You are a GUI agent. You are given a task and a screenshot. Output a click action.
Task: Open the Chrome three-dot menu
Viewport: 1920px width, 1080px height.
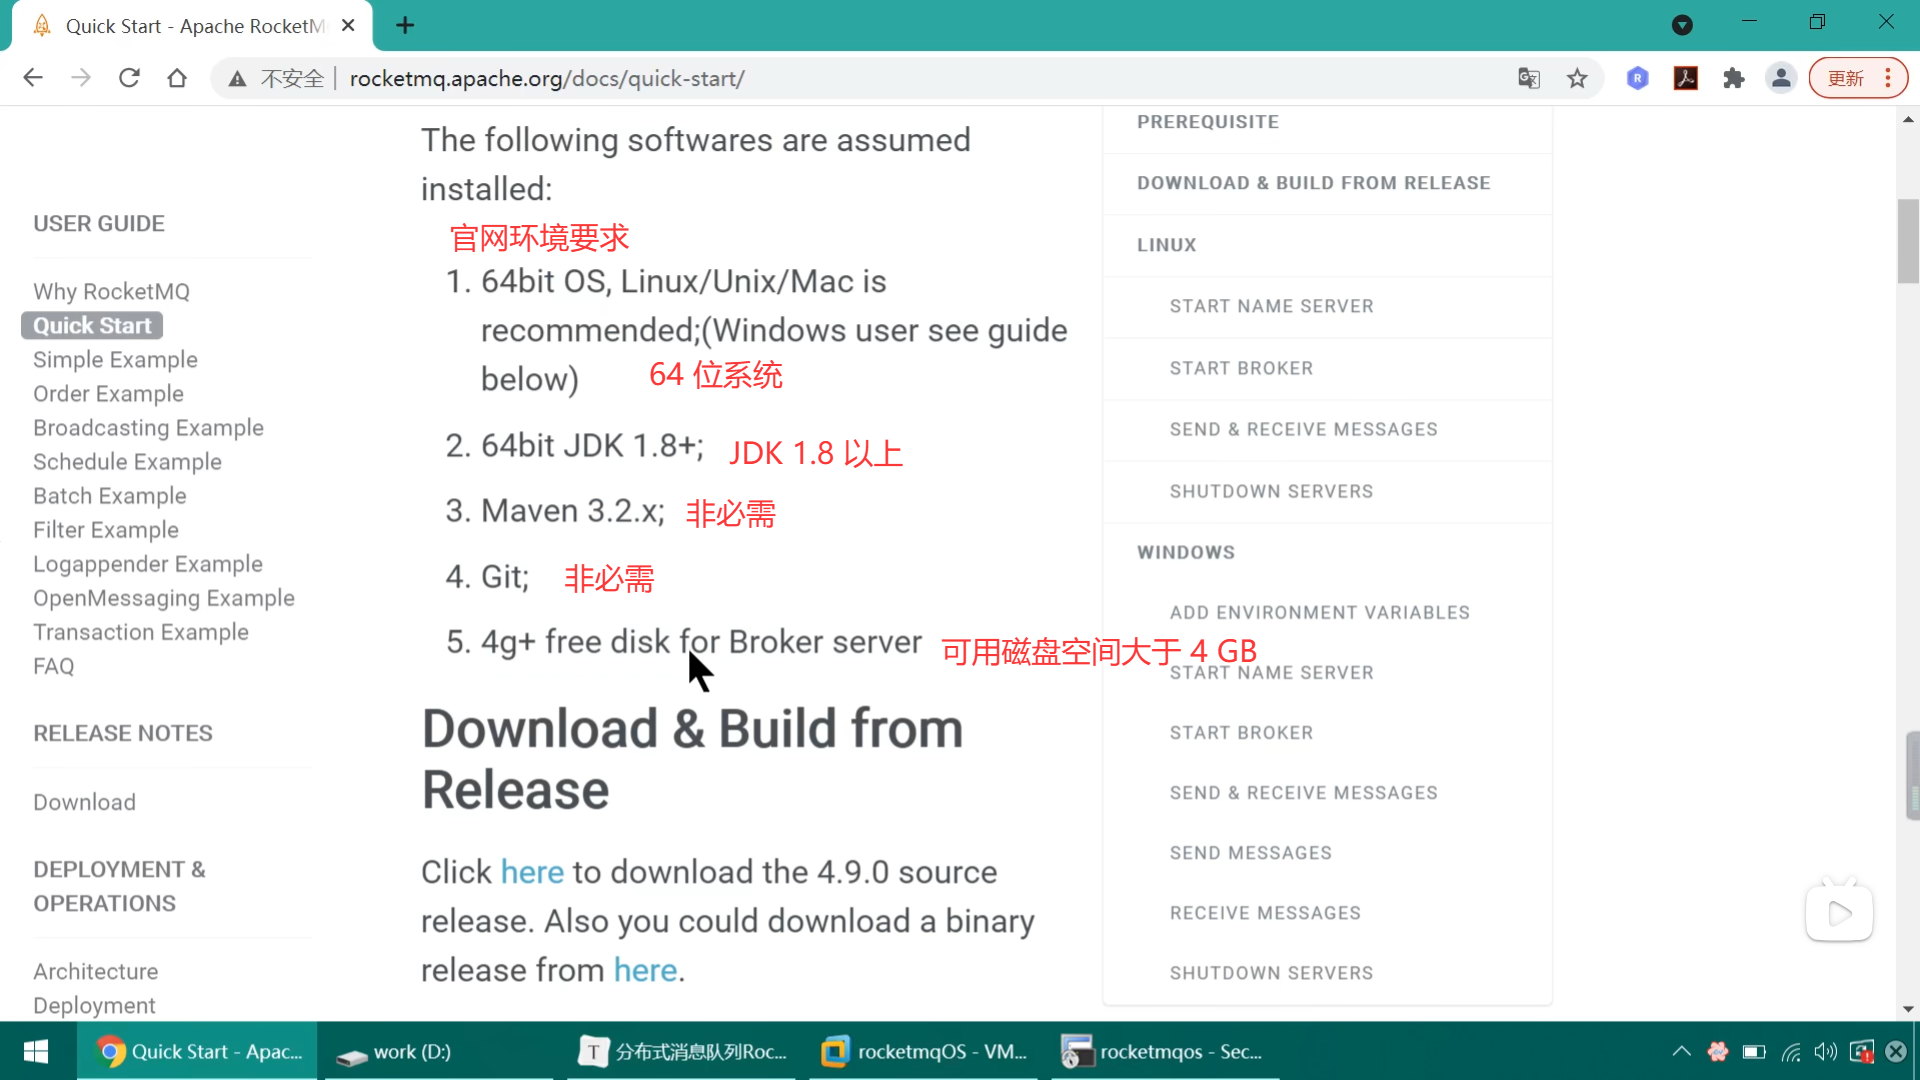(x=1888, y=78)
